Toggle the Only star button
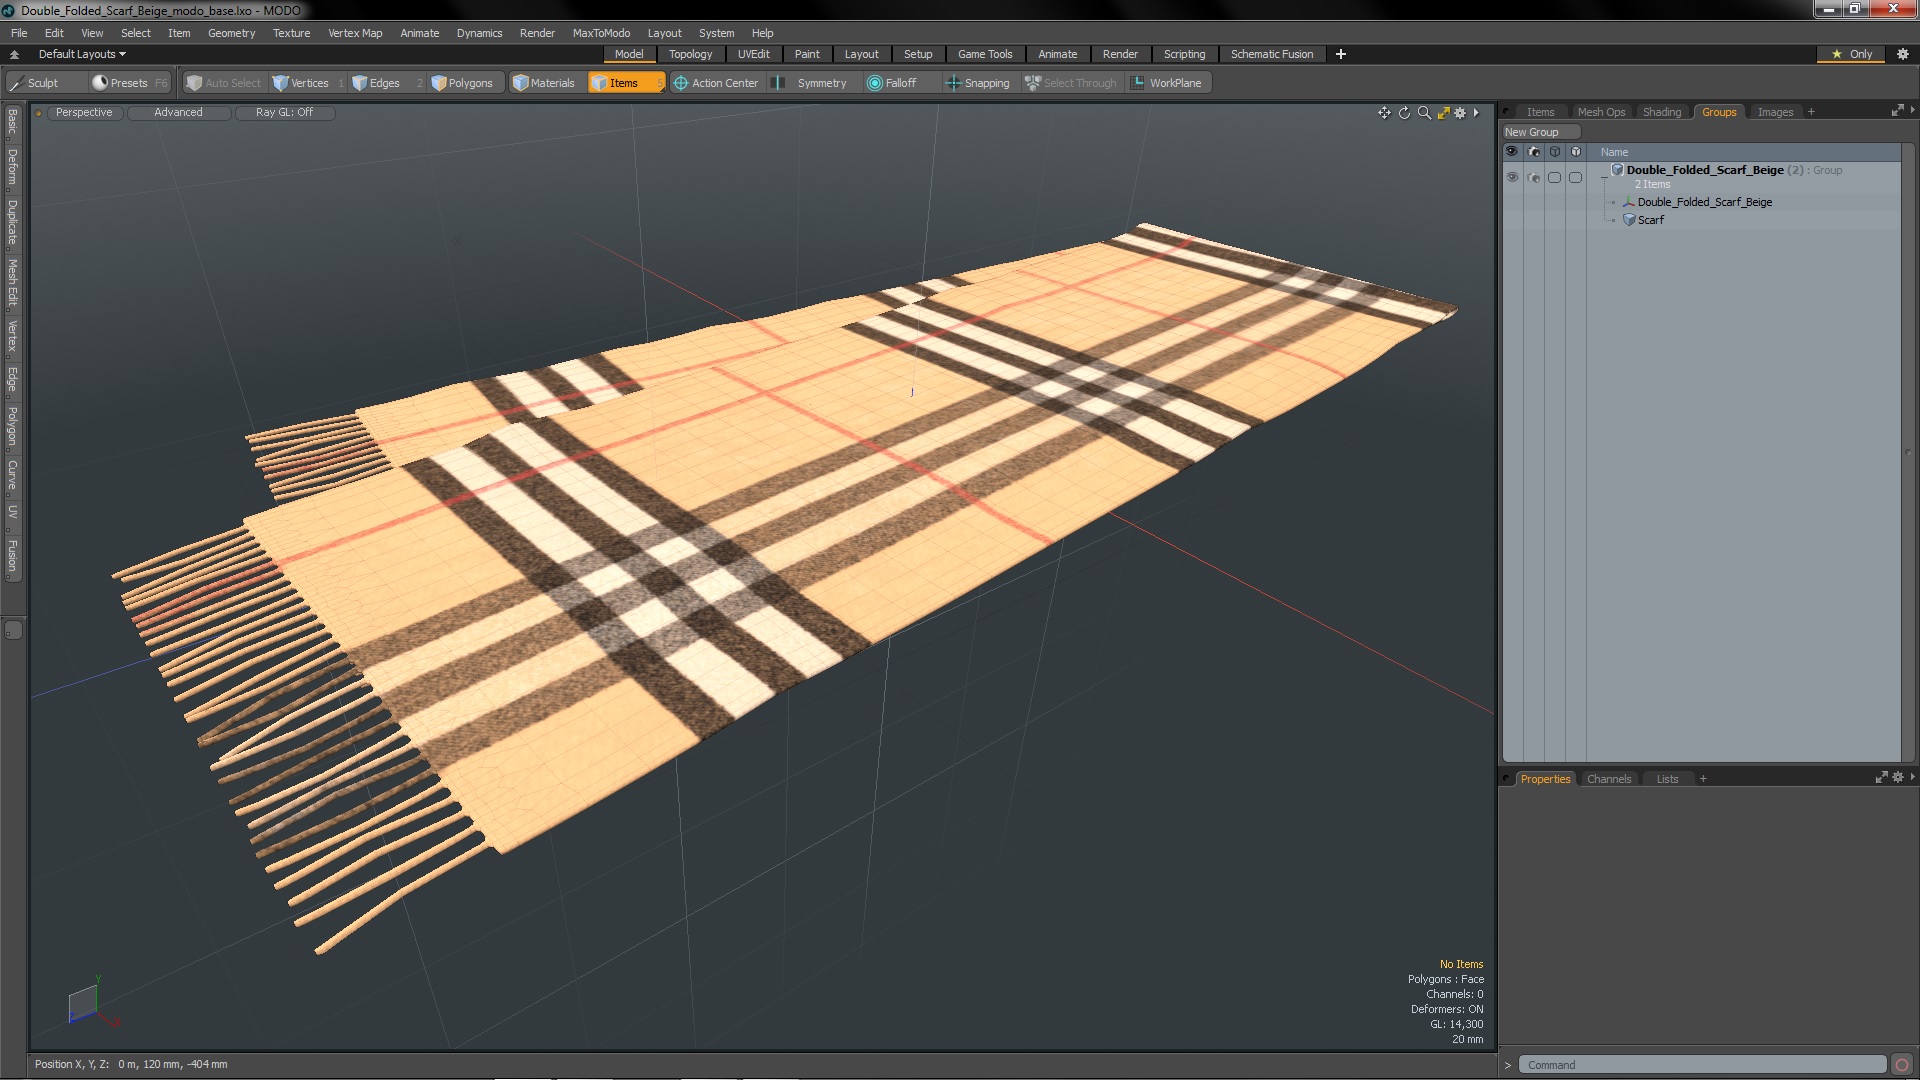Image resolution: width=1920 pixels, height=1080 pixels. (1852, 54)
